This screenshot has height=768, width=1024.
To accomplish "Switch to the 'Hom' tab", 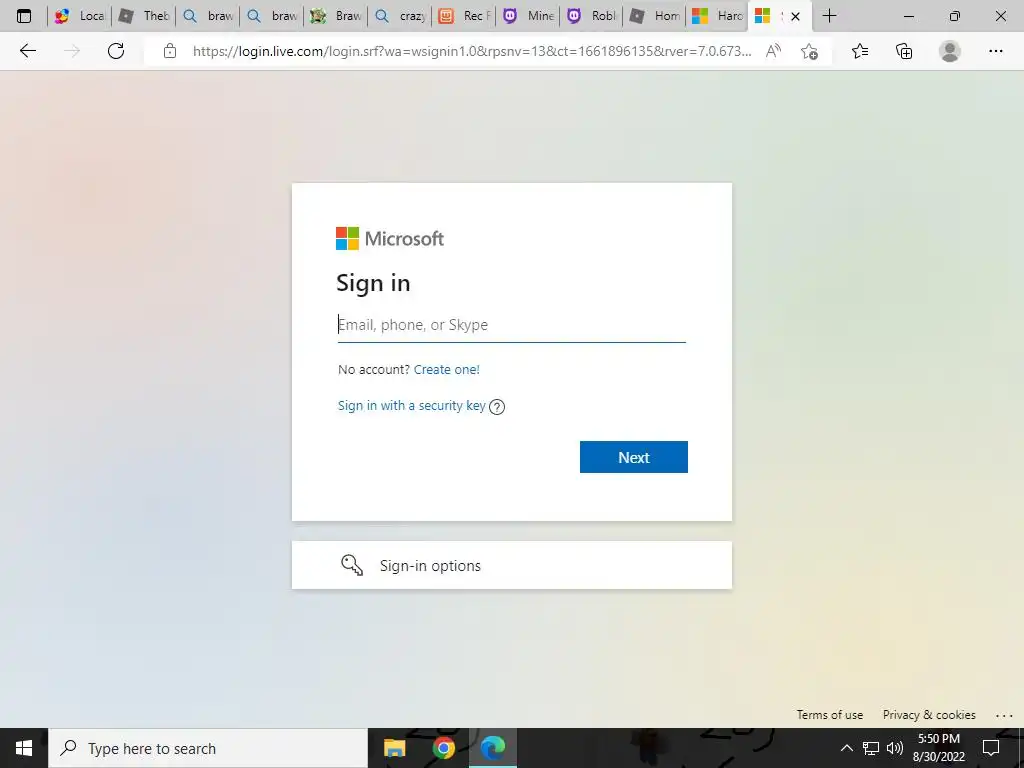I will [656, 16].
